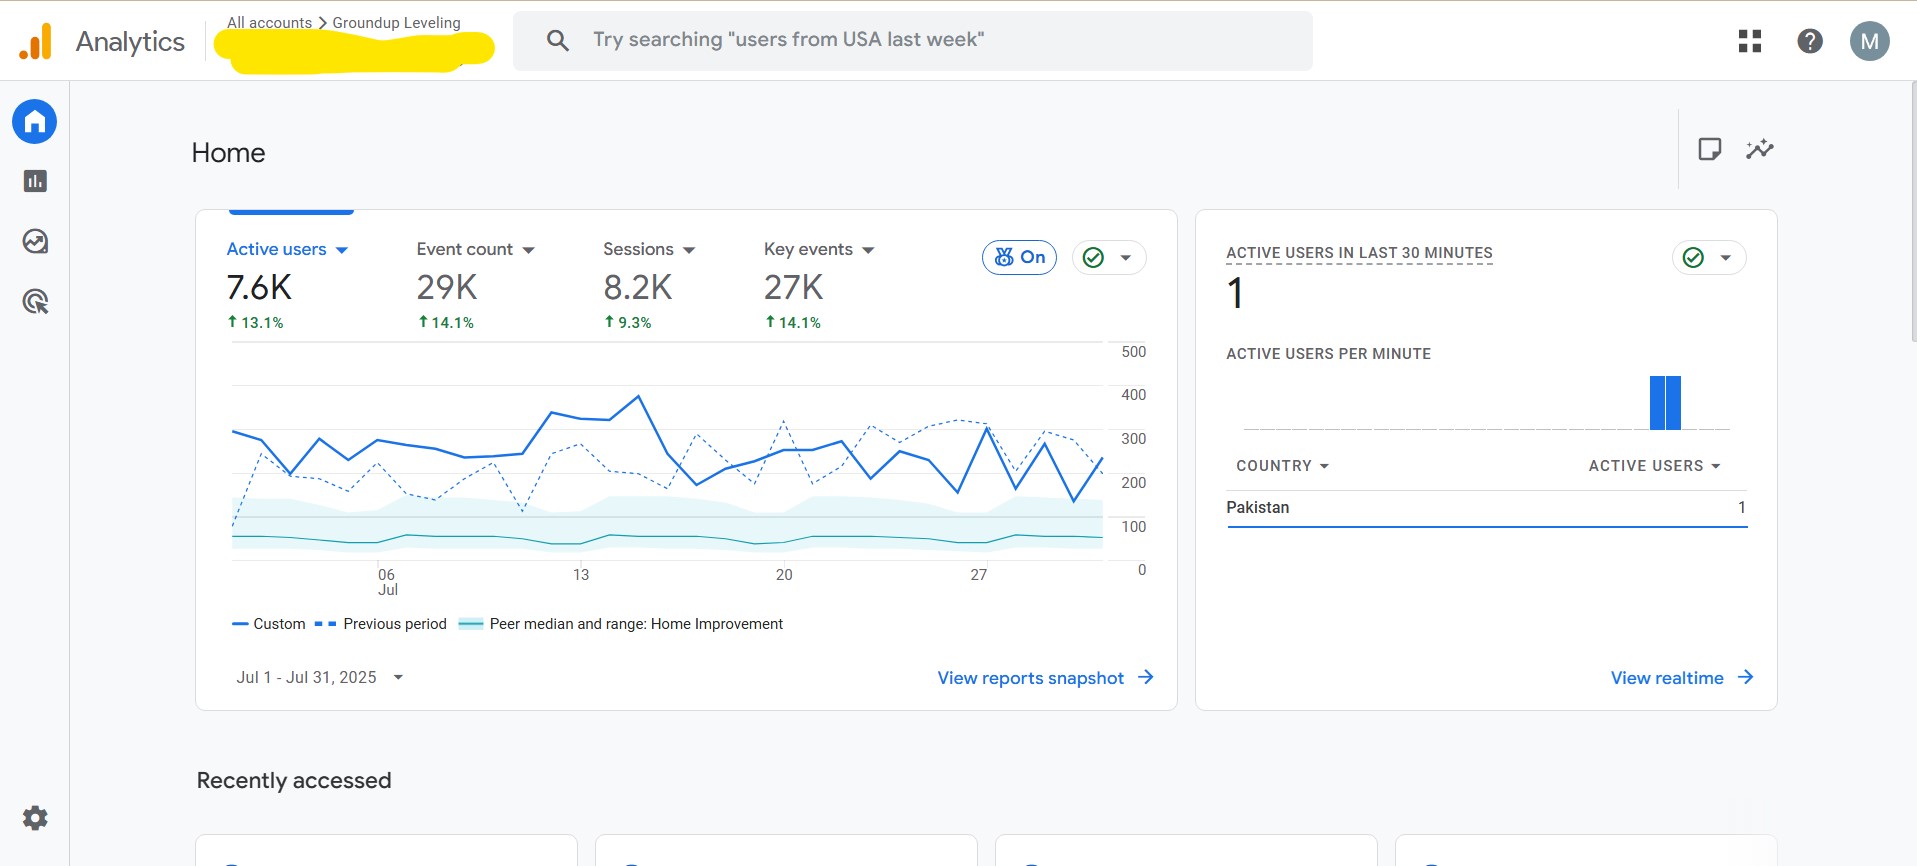The height and width of the screenshot is (866, 1917).
Task: Open the Advertising icon in the sidebar
Action: pos(35,301)
